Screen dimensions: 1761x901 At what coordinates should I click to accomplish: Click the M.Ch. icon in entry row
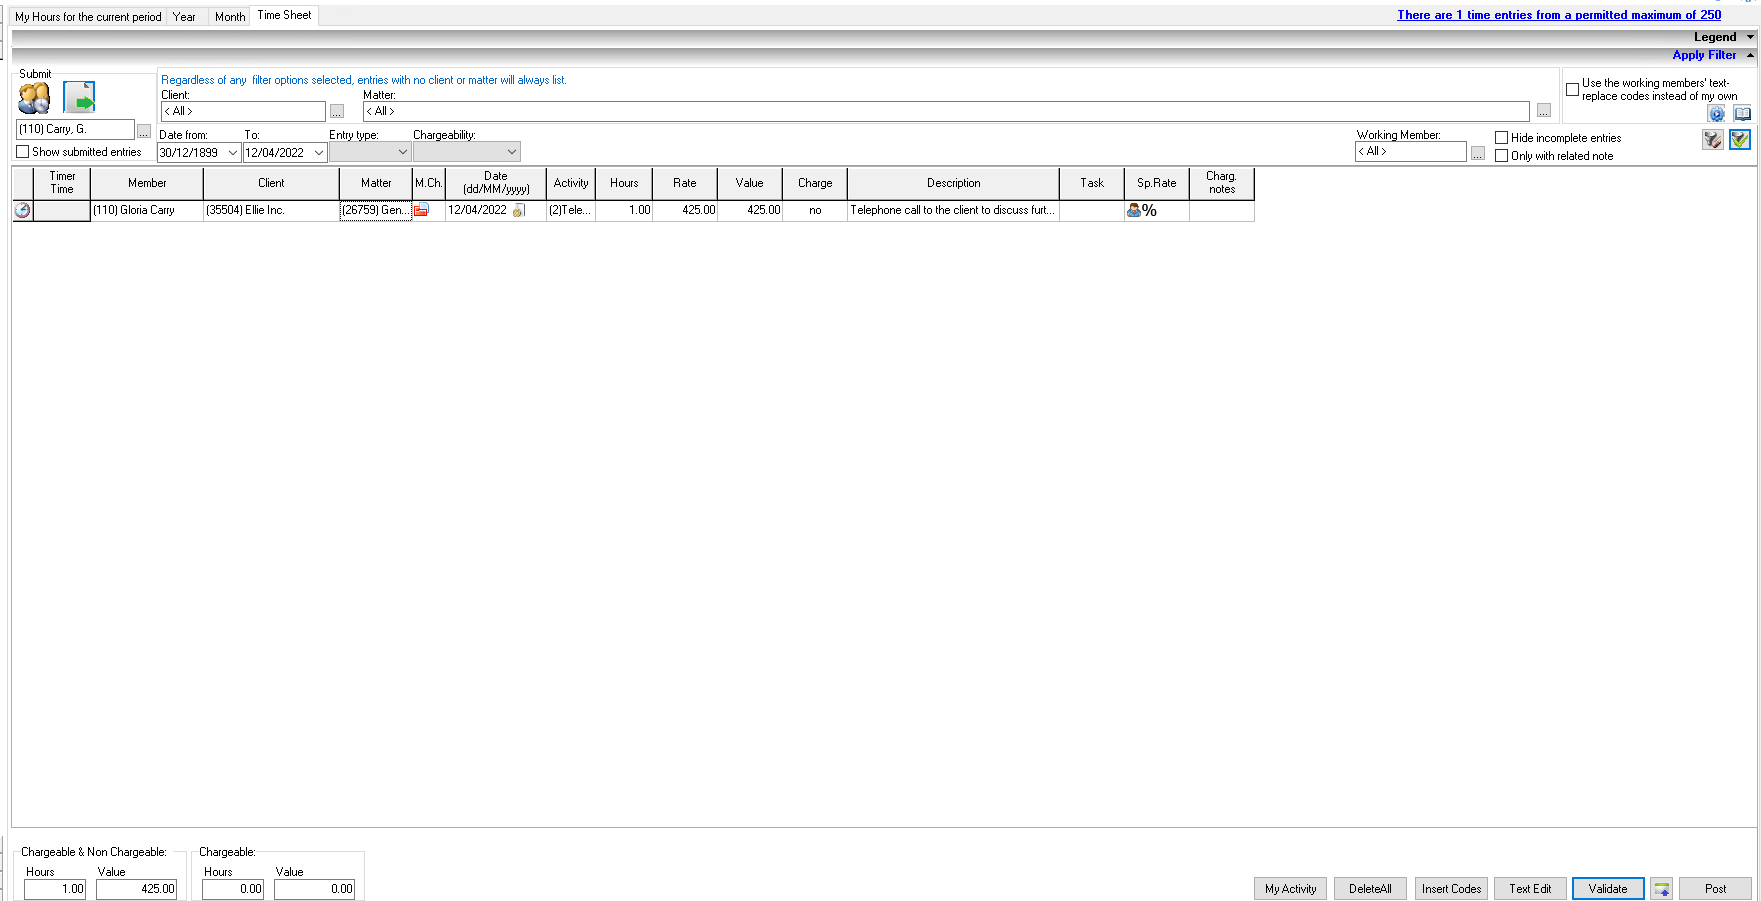422,210
